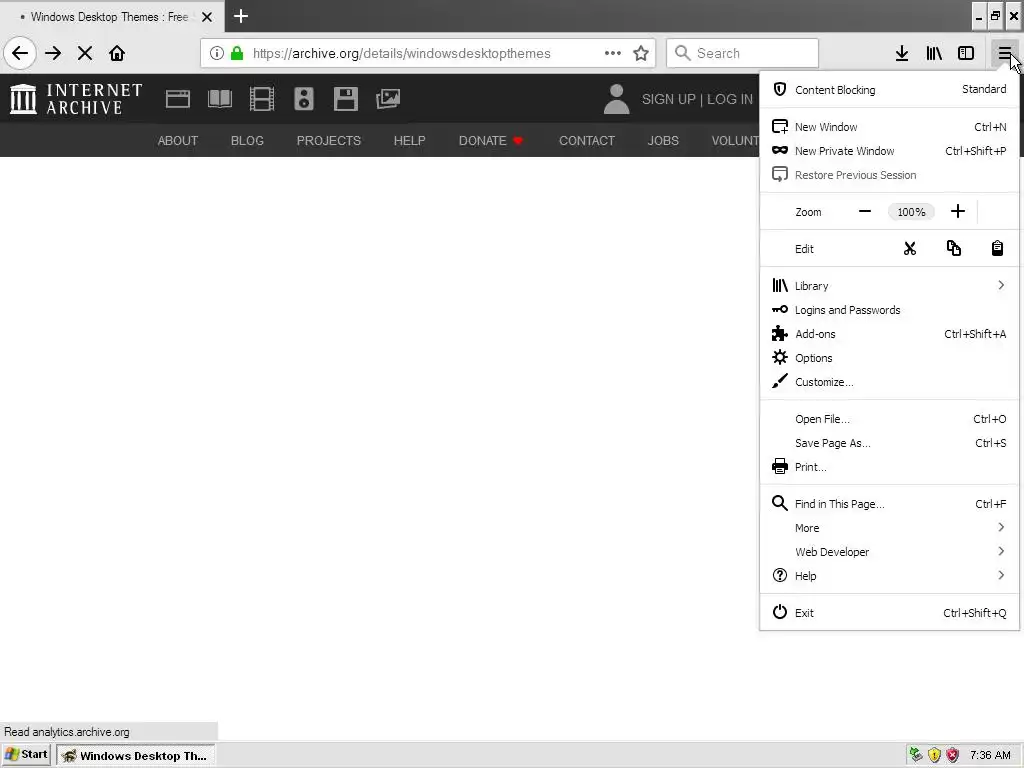The height and width of the screenshot is (768, 1024).
Task: Open the Add-ons manager
Action: [x=889, y=334]
